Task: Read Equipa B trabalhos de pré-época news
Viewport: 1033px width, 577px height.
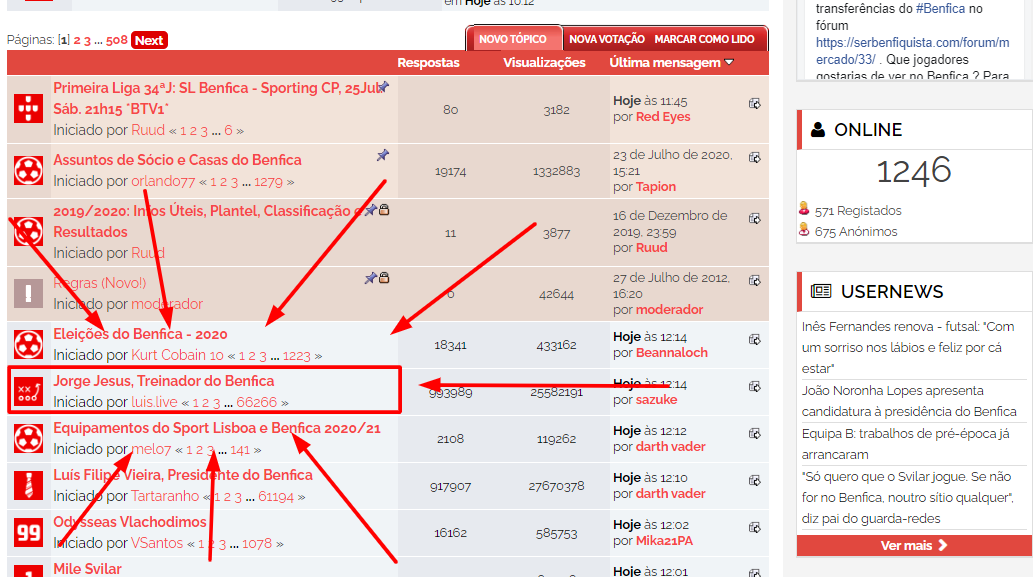Action: tap(906, 444)
